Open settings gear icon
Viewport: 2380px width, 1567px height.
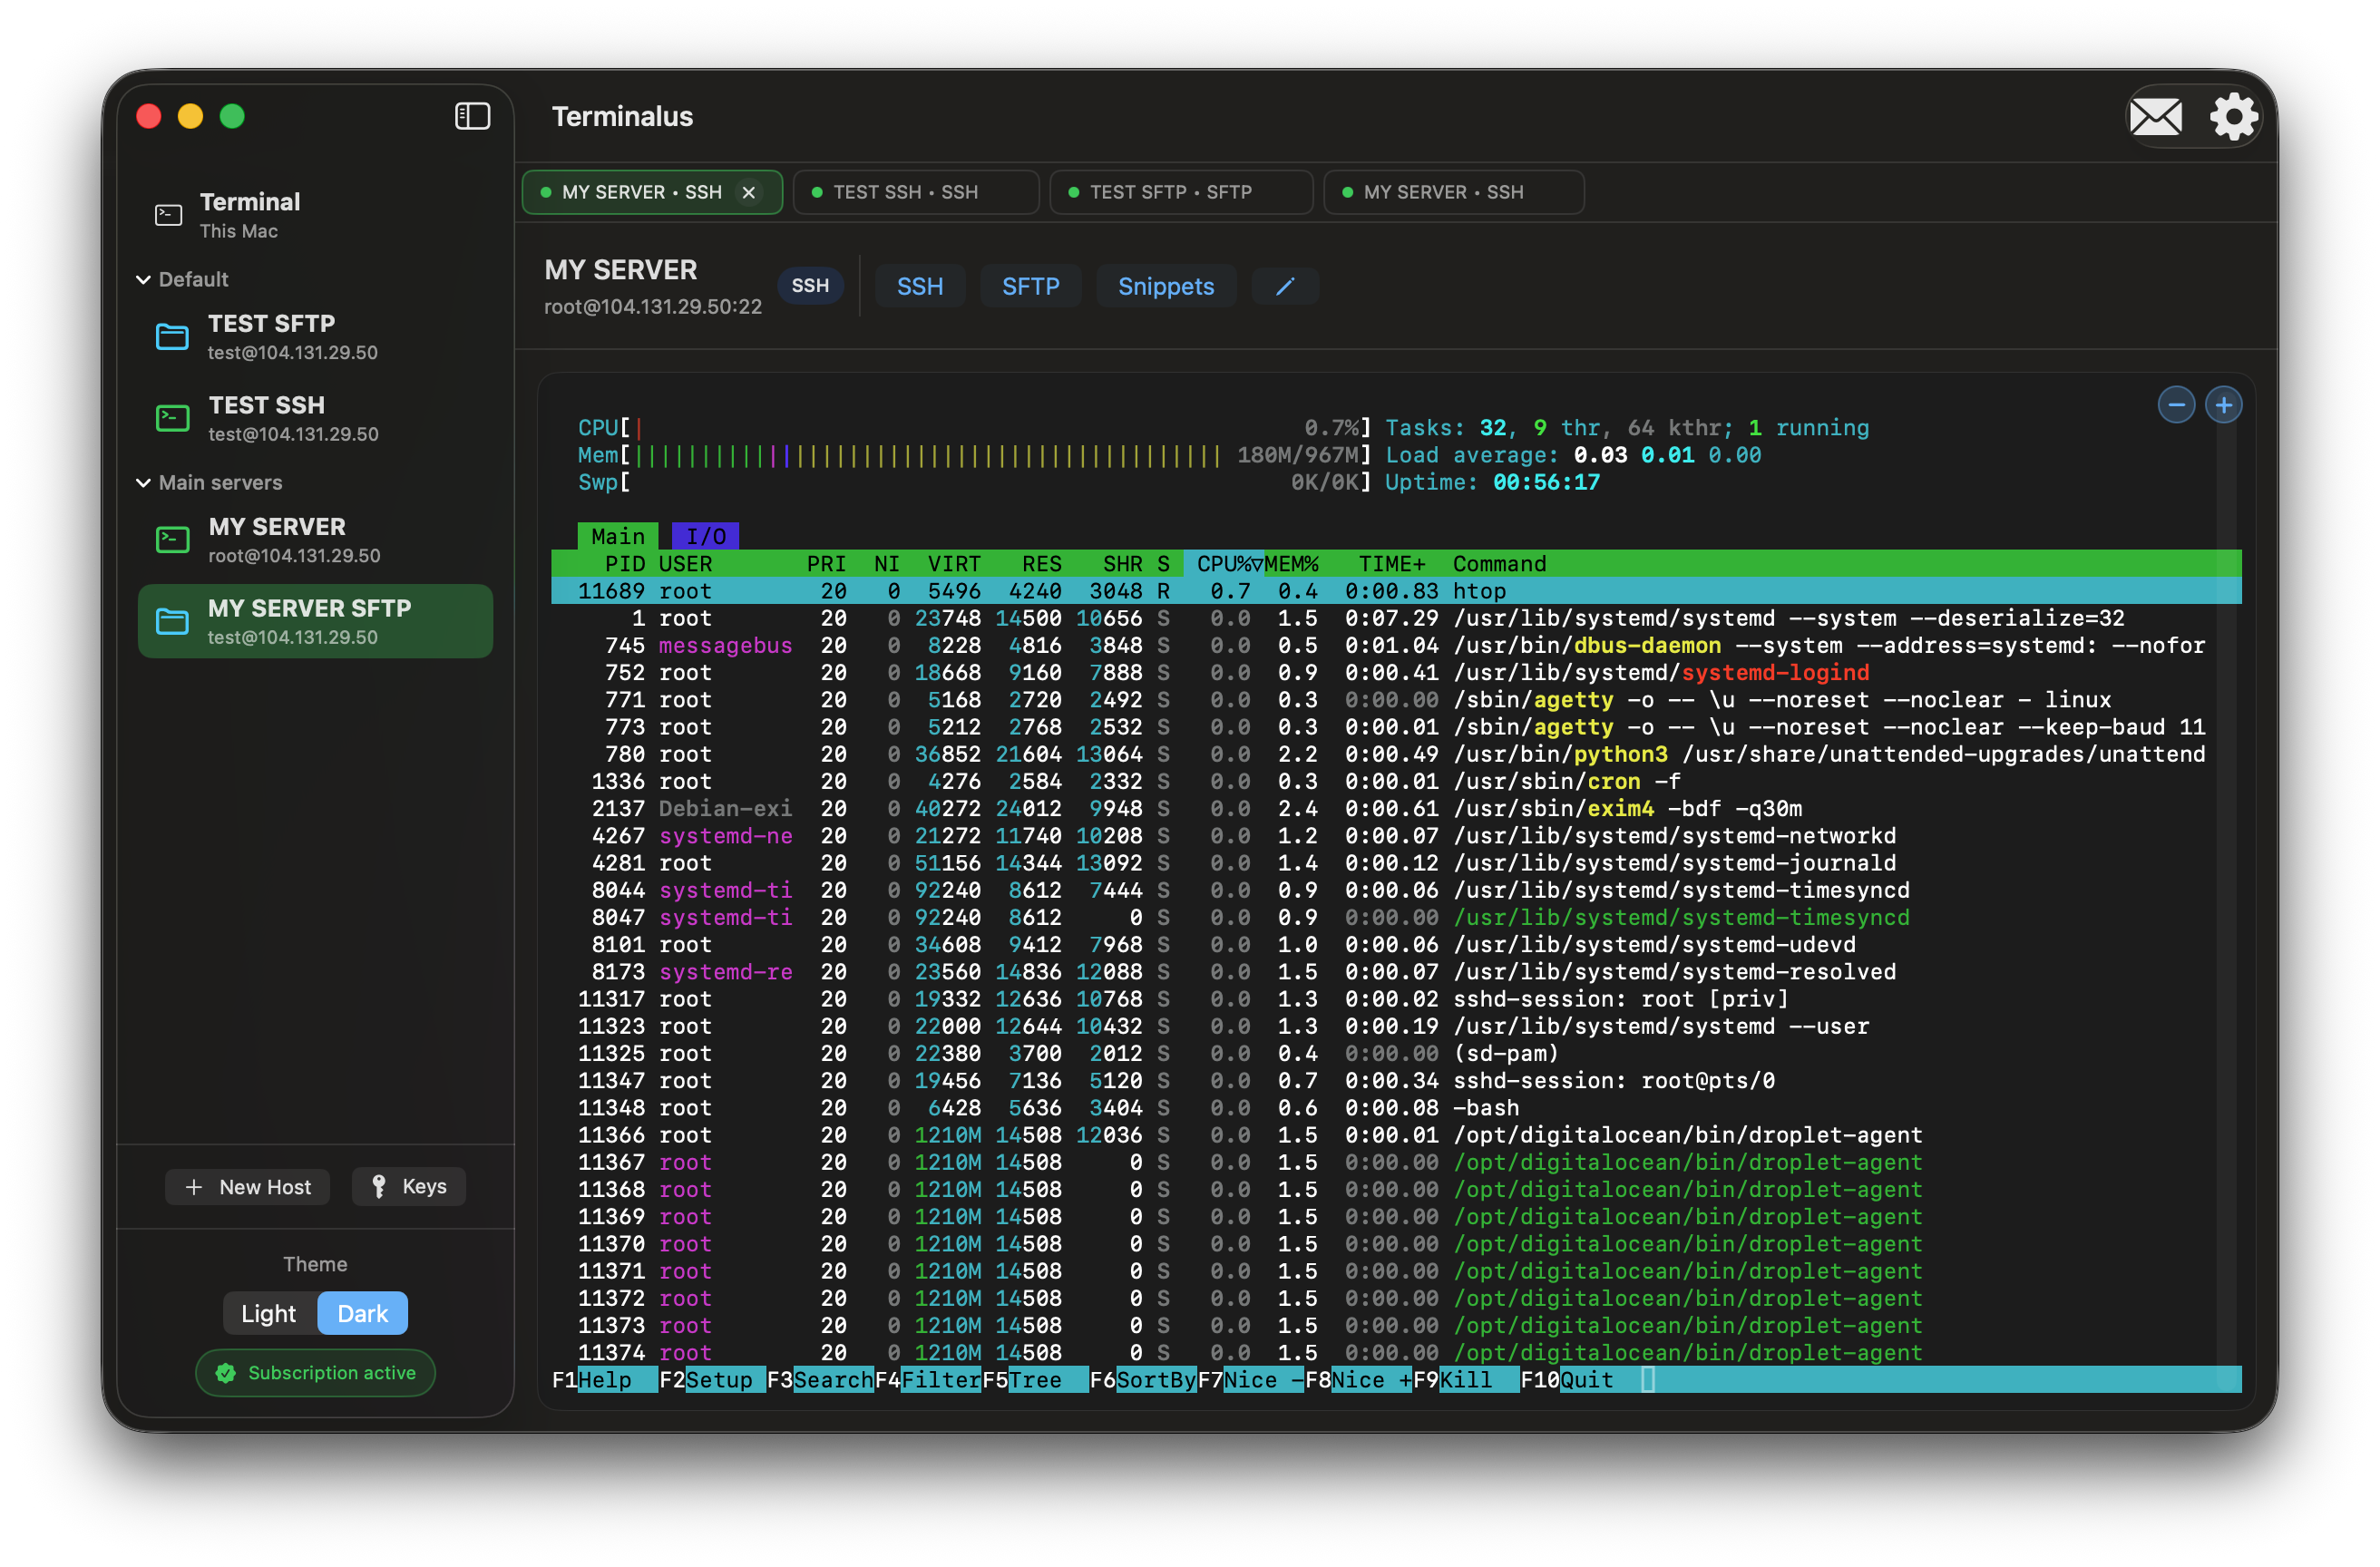pyautogui.click(x=2233, y=117)
